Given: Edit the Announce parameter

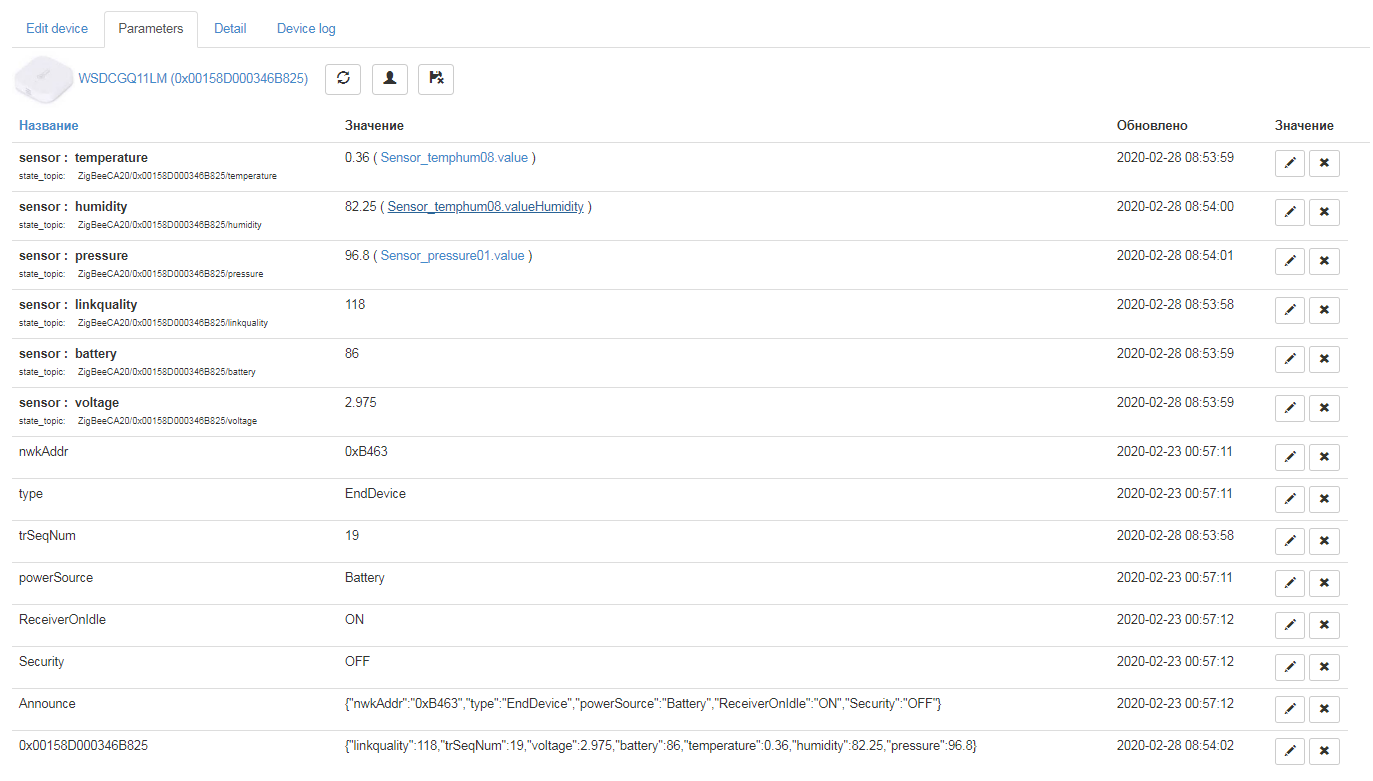Looking at the screenshot, I should click(1290, 709).
